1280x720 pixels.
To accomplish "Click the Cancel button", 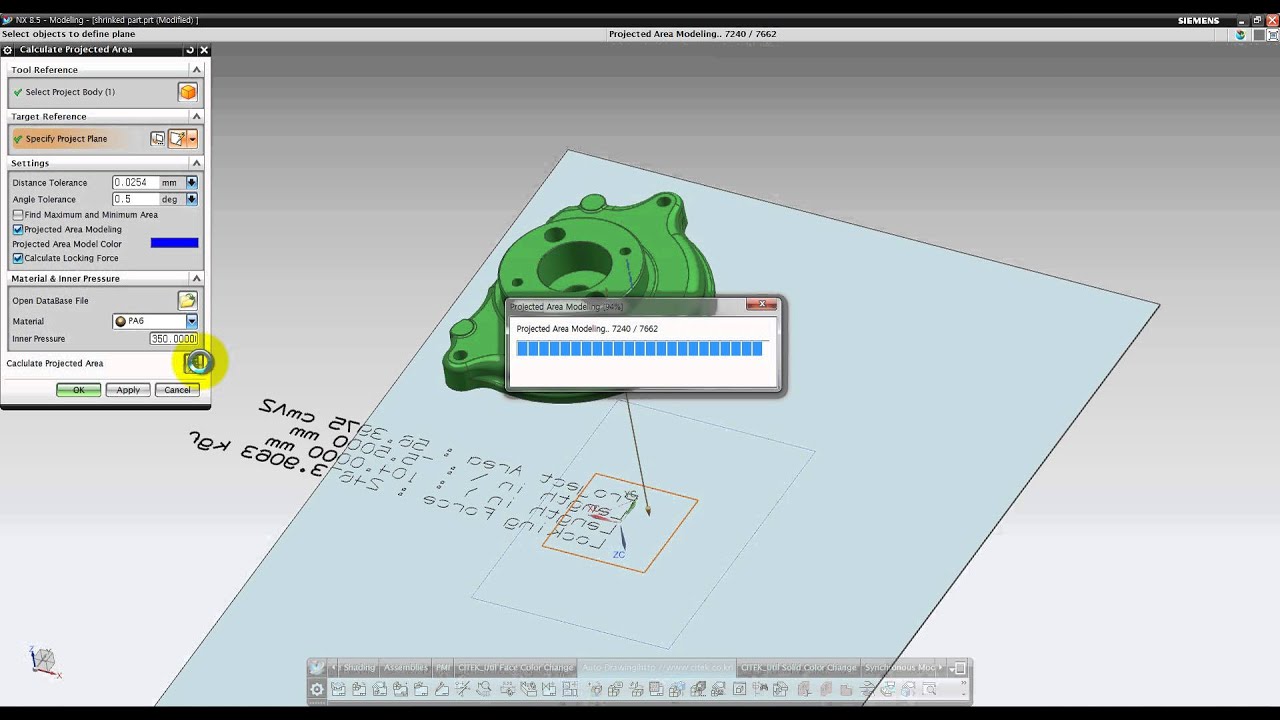I will pyautogui.click(x=177, y=390).
